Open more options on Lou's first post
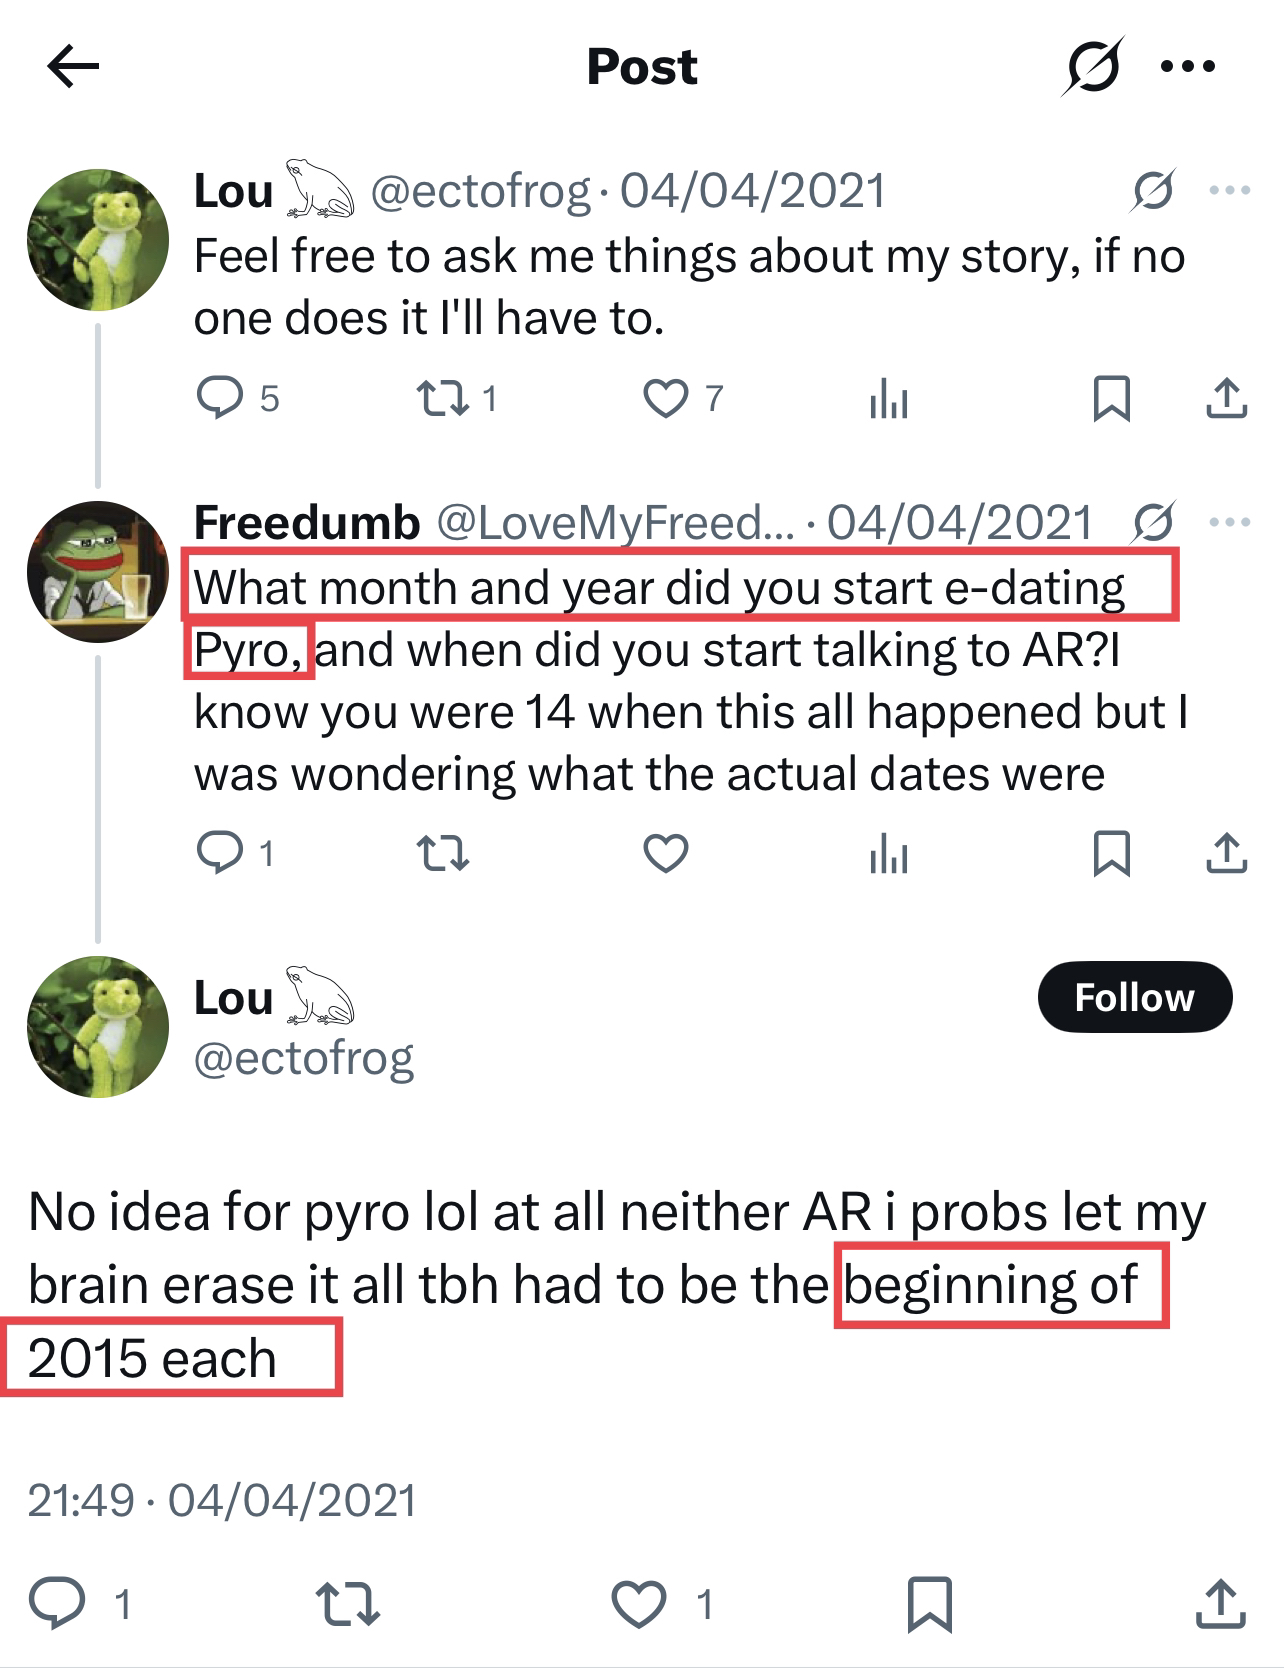 point(1229,190)
